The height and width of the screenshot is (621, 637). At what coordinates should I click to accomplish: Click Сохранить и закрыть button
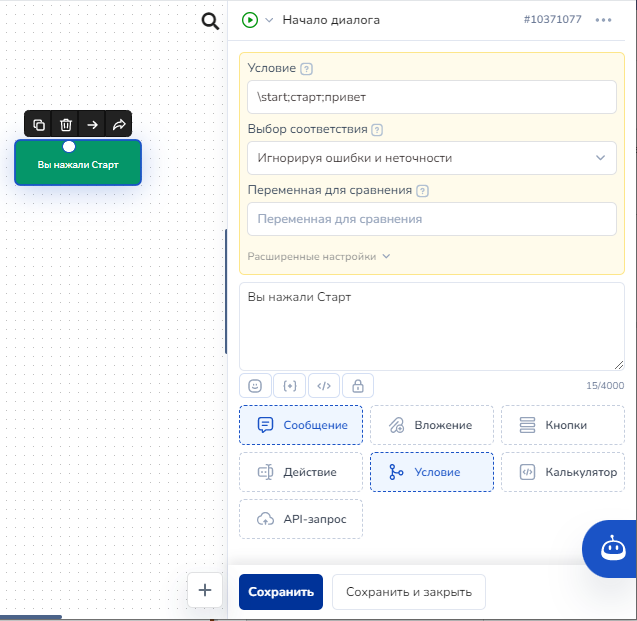click(408, 592)
